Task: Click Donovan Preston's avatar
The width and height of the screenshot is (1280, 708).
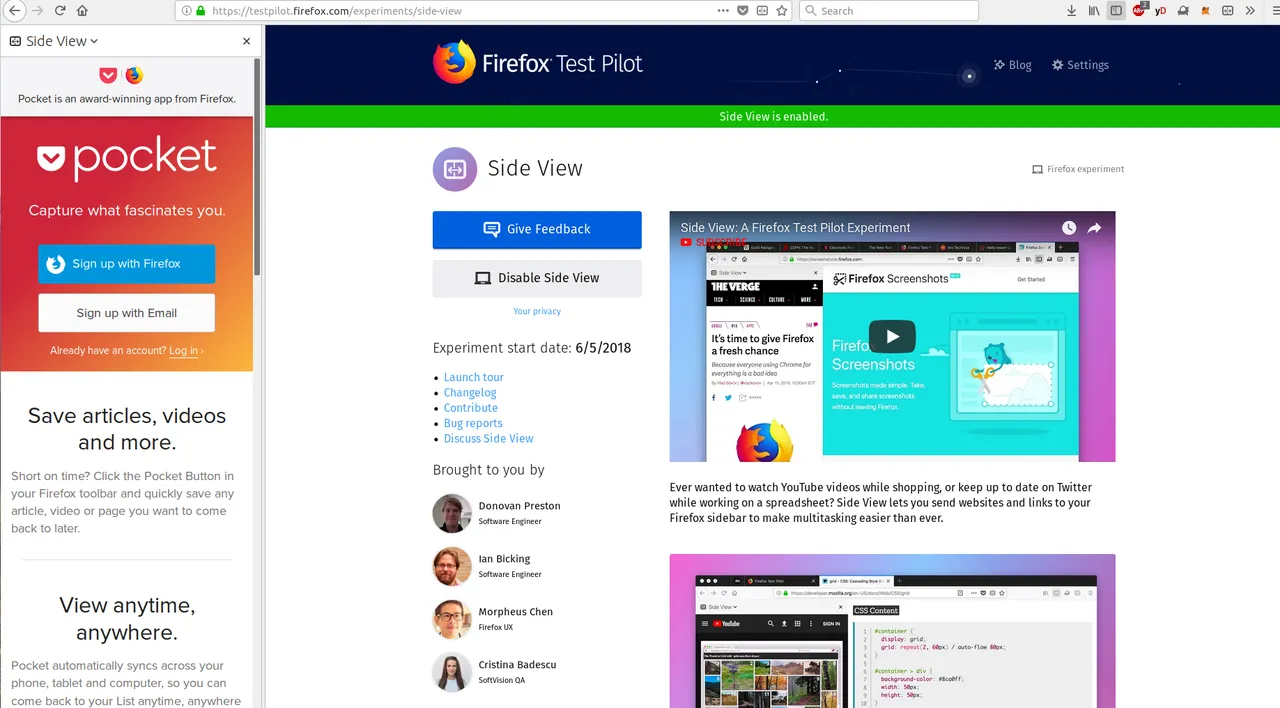Action: coord(452,513)
